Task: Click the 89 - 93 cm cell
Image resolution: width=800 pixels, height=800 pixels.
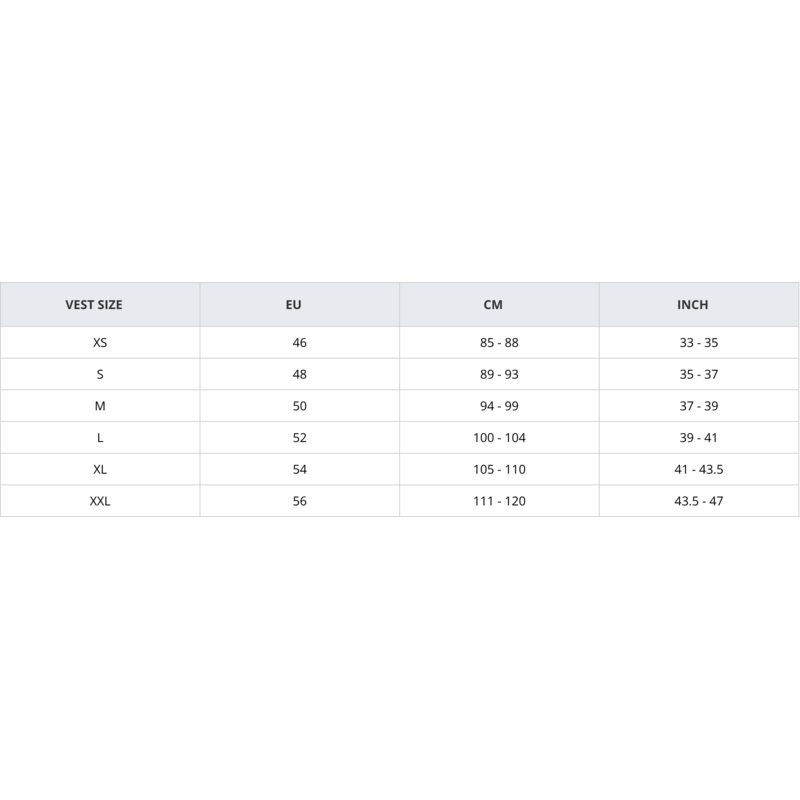Action: 499,374
